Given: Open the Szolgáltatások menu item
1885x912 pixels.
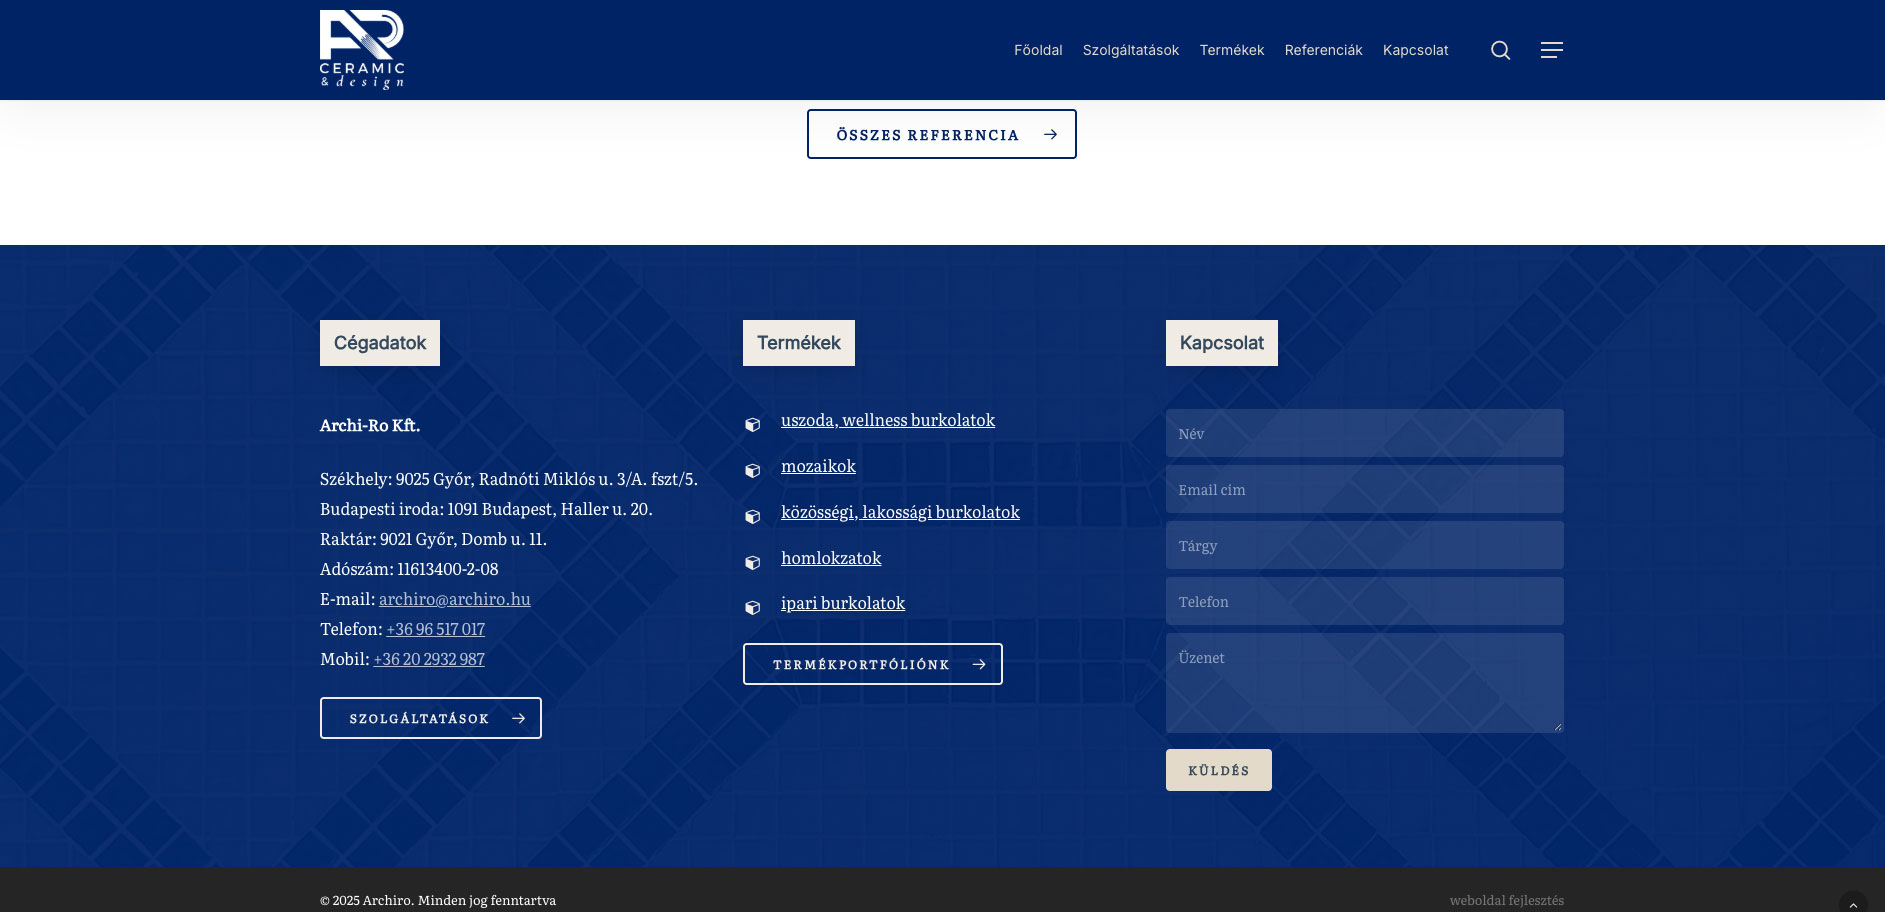Looking at the screenshot, I should [x=1130, y=50].
